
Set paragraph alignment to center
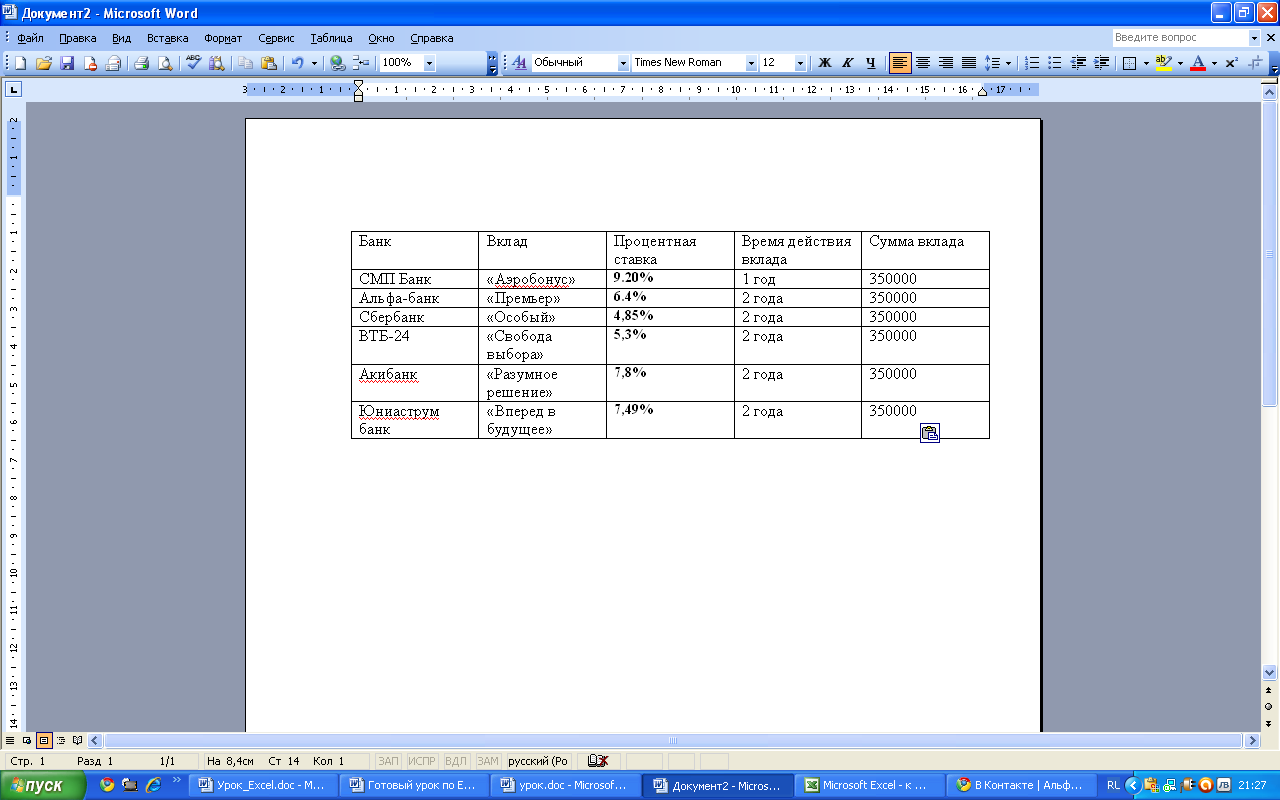(x=923, y=62)
